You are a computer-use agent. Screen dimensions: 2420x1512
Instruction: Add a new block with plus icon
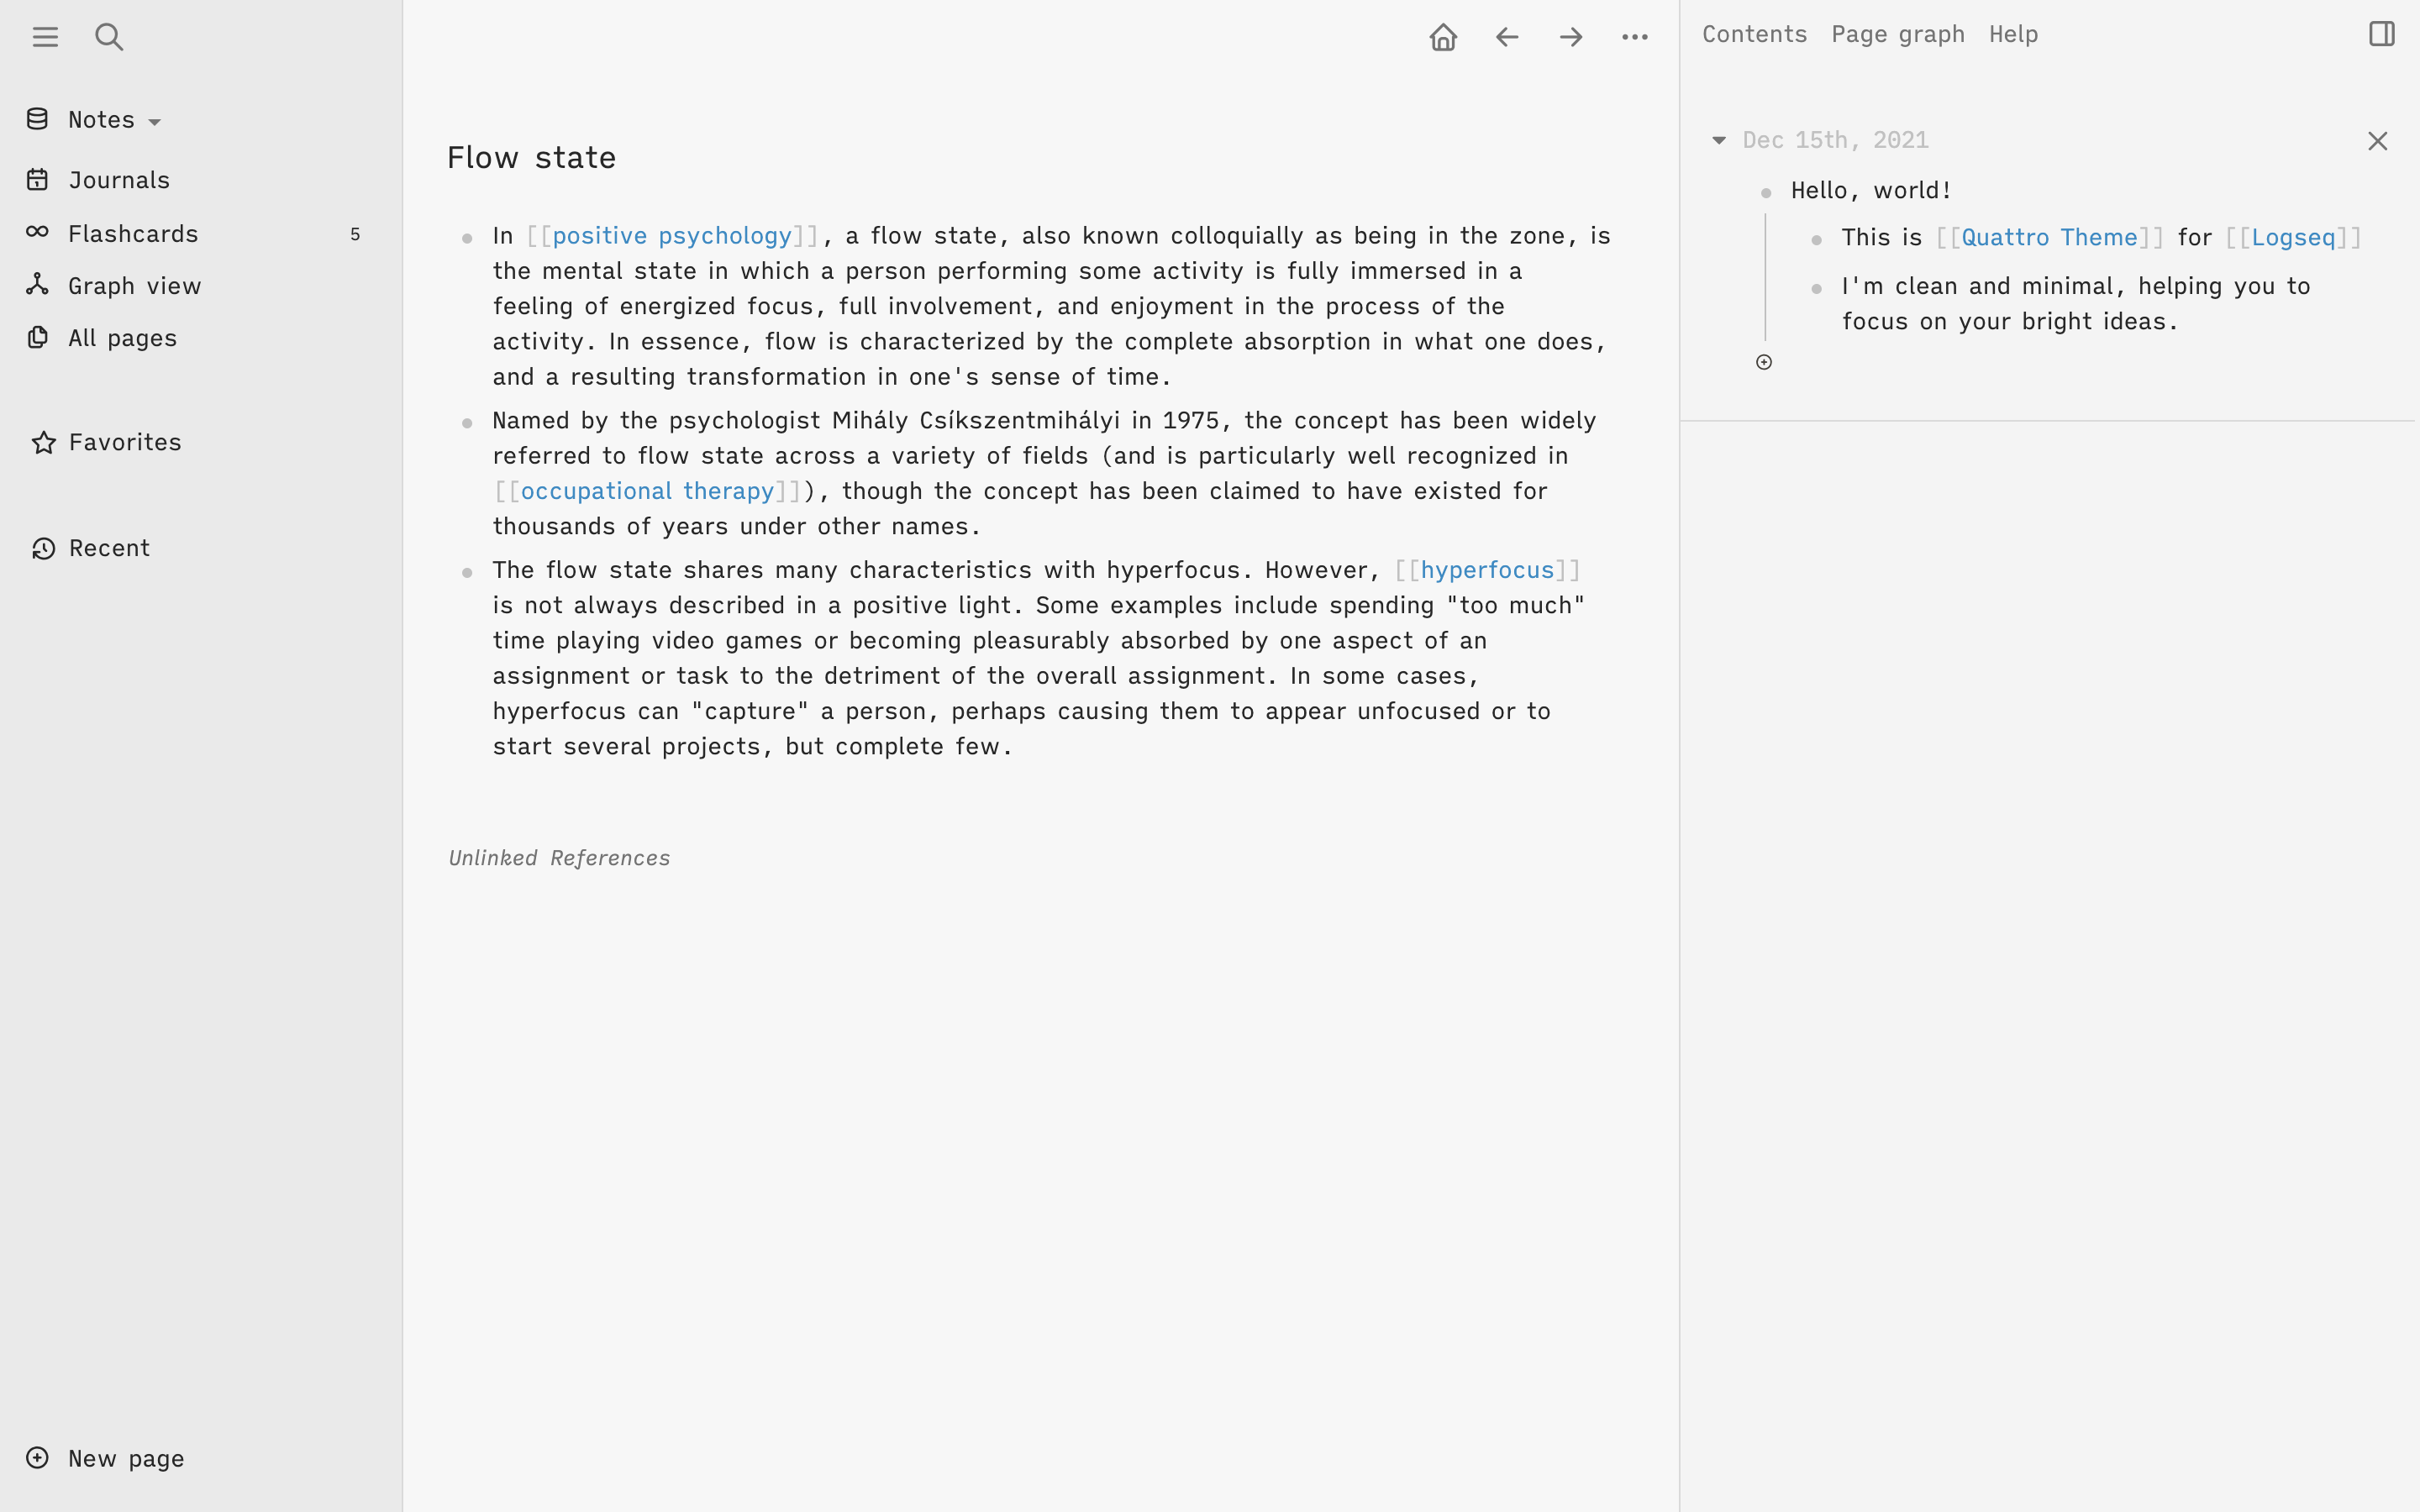(1764, 362)
